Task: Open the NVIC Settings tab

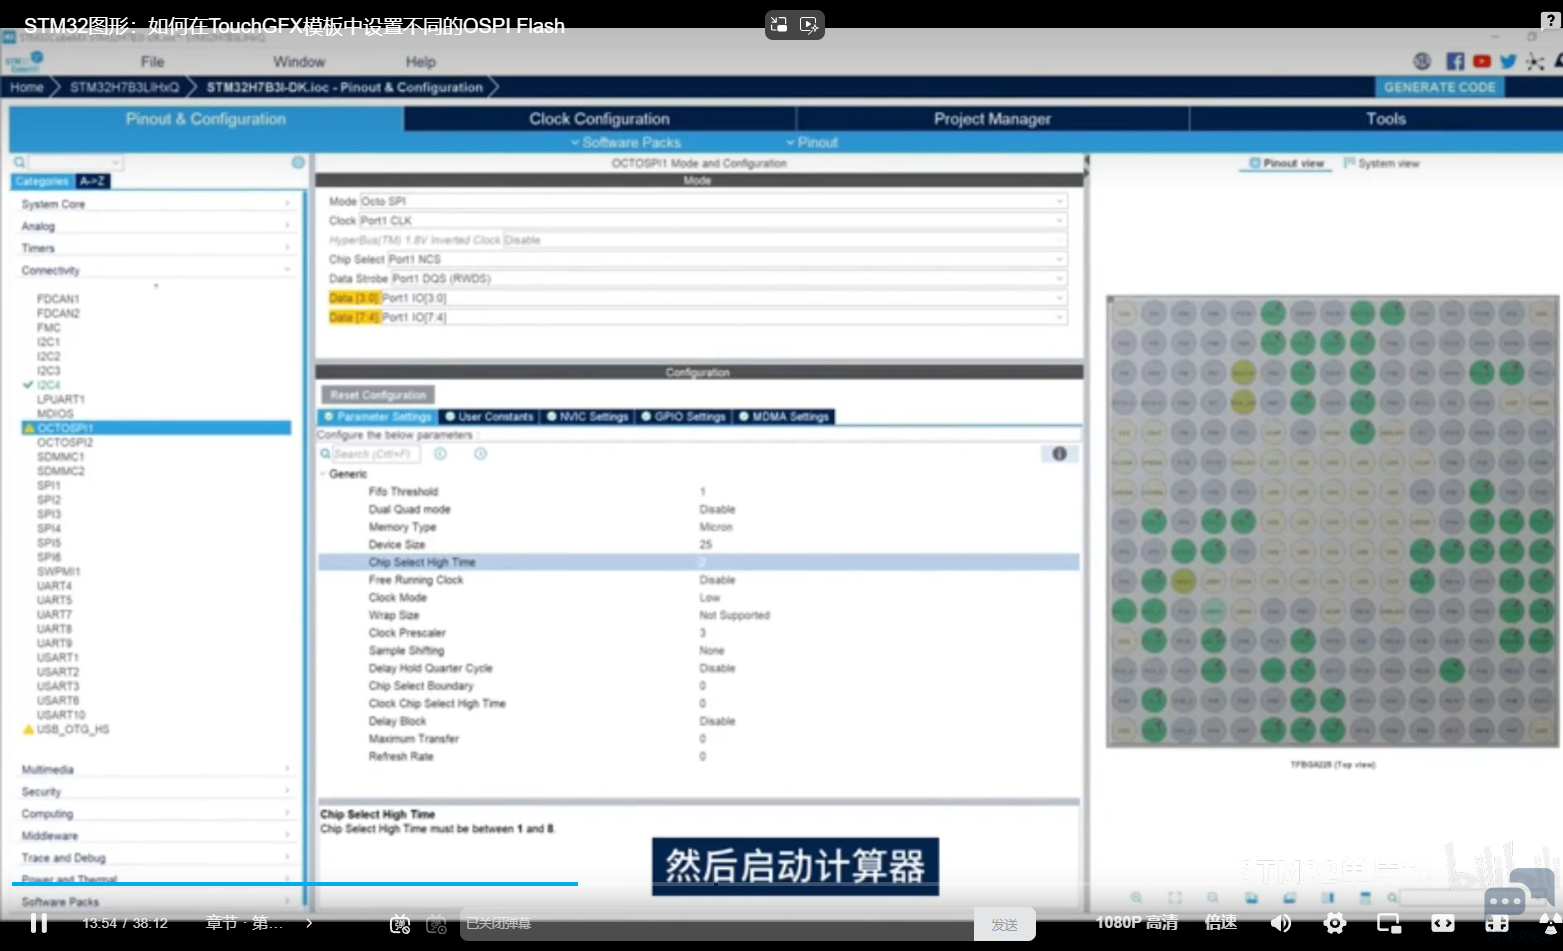Action: [x=588, y=416]
